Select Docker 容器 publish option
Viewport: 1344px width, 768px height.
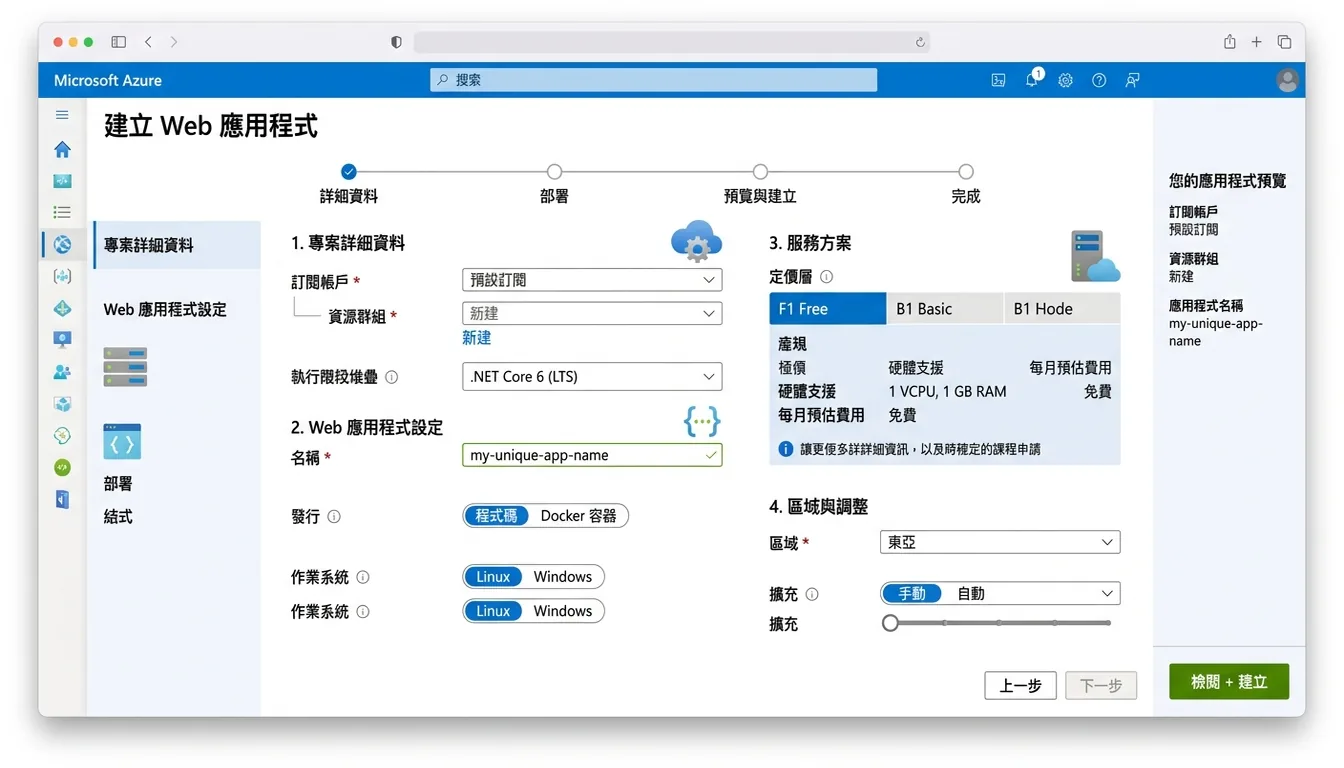(579, 516)
